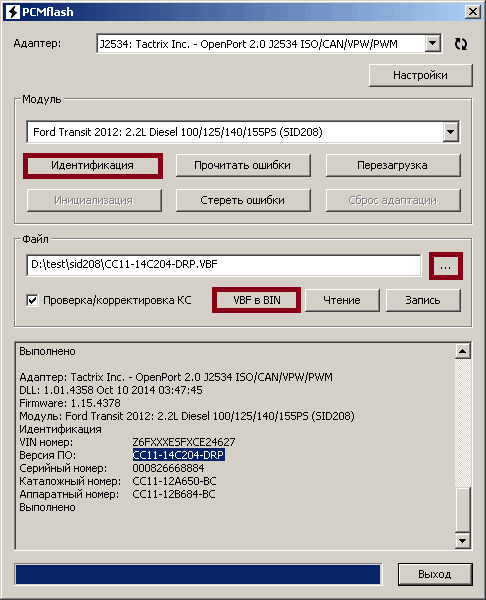Expand the Адаптер dropdown arrow
The width and height of the screenshot is (486, 600).
tap(432, 44)
